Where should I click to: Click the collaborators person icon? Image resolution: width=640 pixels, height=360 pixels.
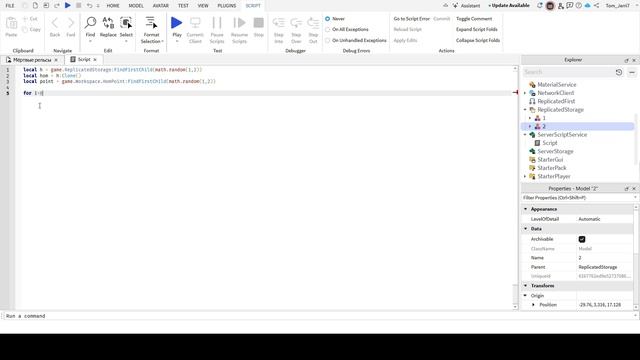coord(561,6)
